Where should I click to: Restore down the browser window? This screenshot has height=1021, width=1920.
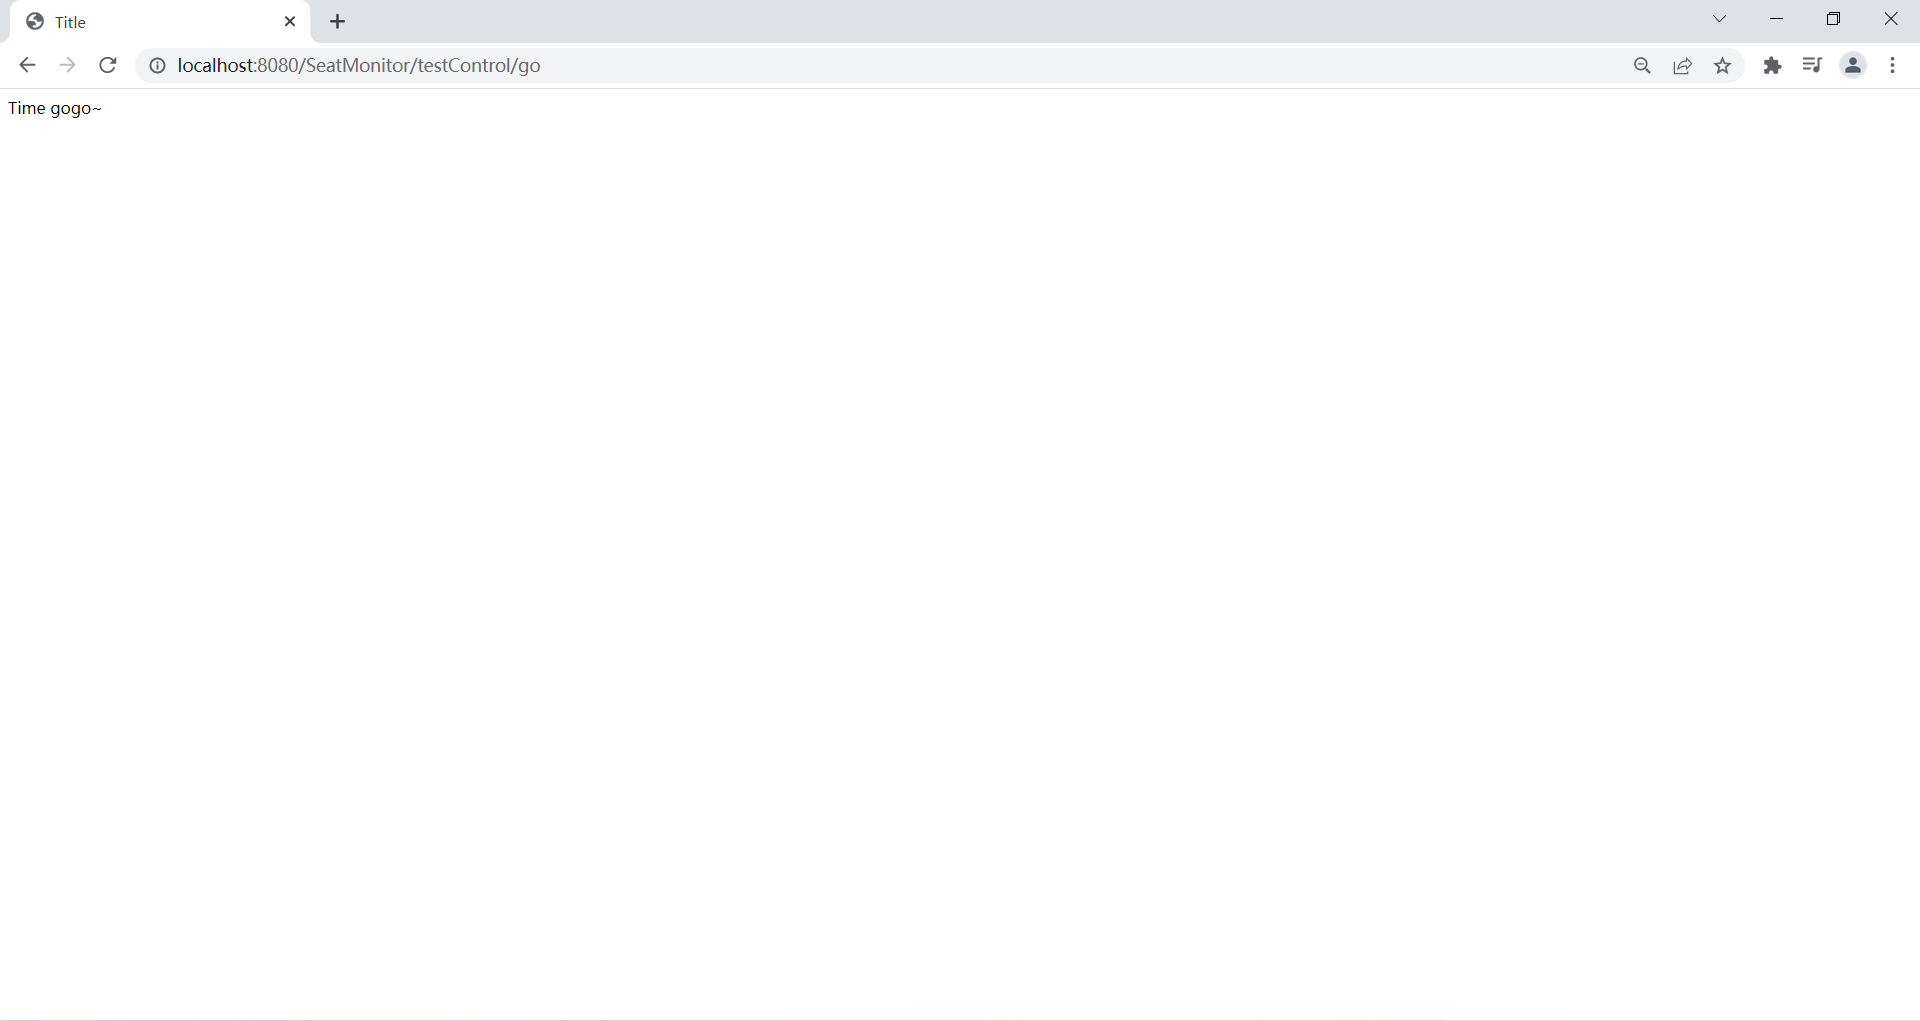1834,19
